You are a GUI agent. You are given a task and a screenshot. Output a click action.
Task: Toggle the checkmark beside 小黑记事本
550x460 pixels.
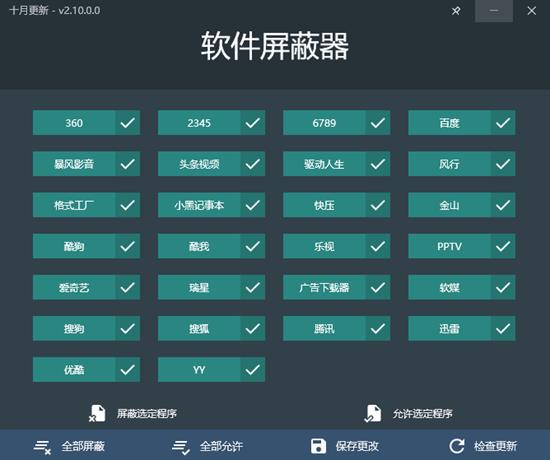click(x=253, y=205)
